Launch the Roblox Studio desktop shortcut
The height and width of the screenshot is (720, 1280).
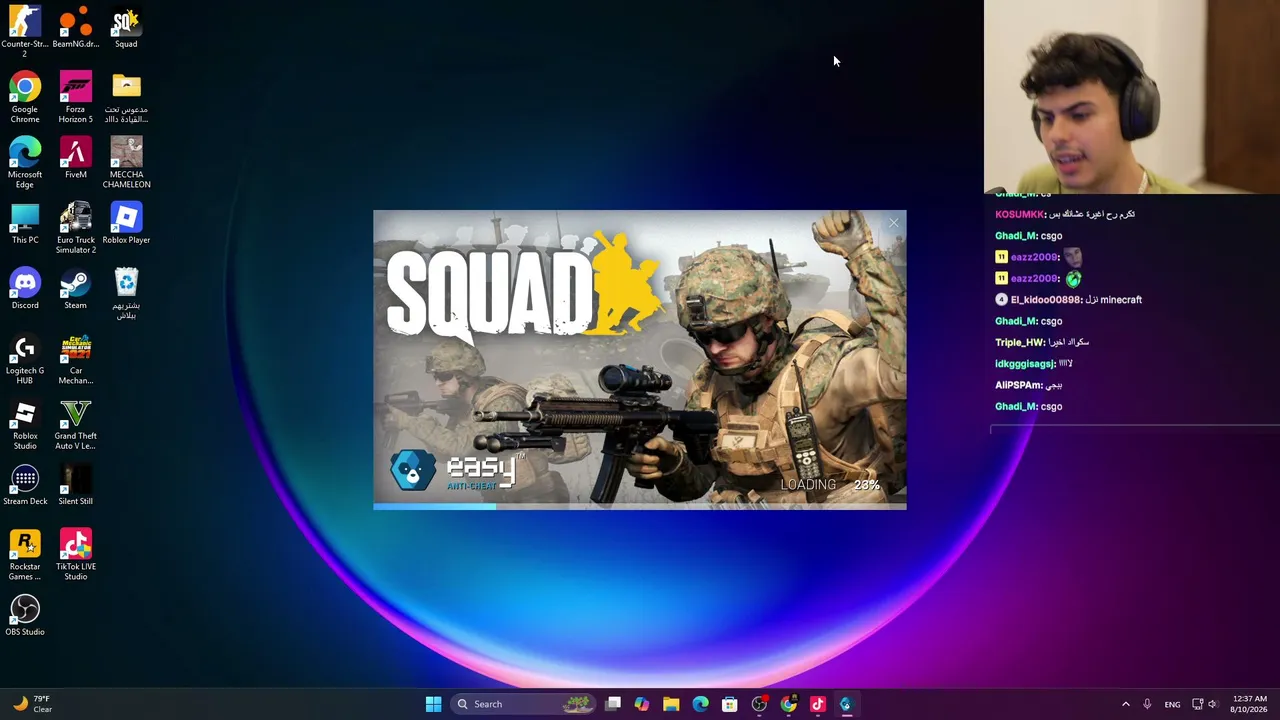[25, 425]
